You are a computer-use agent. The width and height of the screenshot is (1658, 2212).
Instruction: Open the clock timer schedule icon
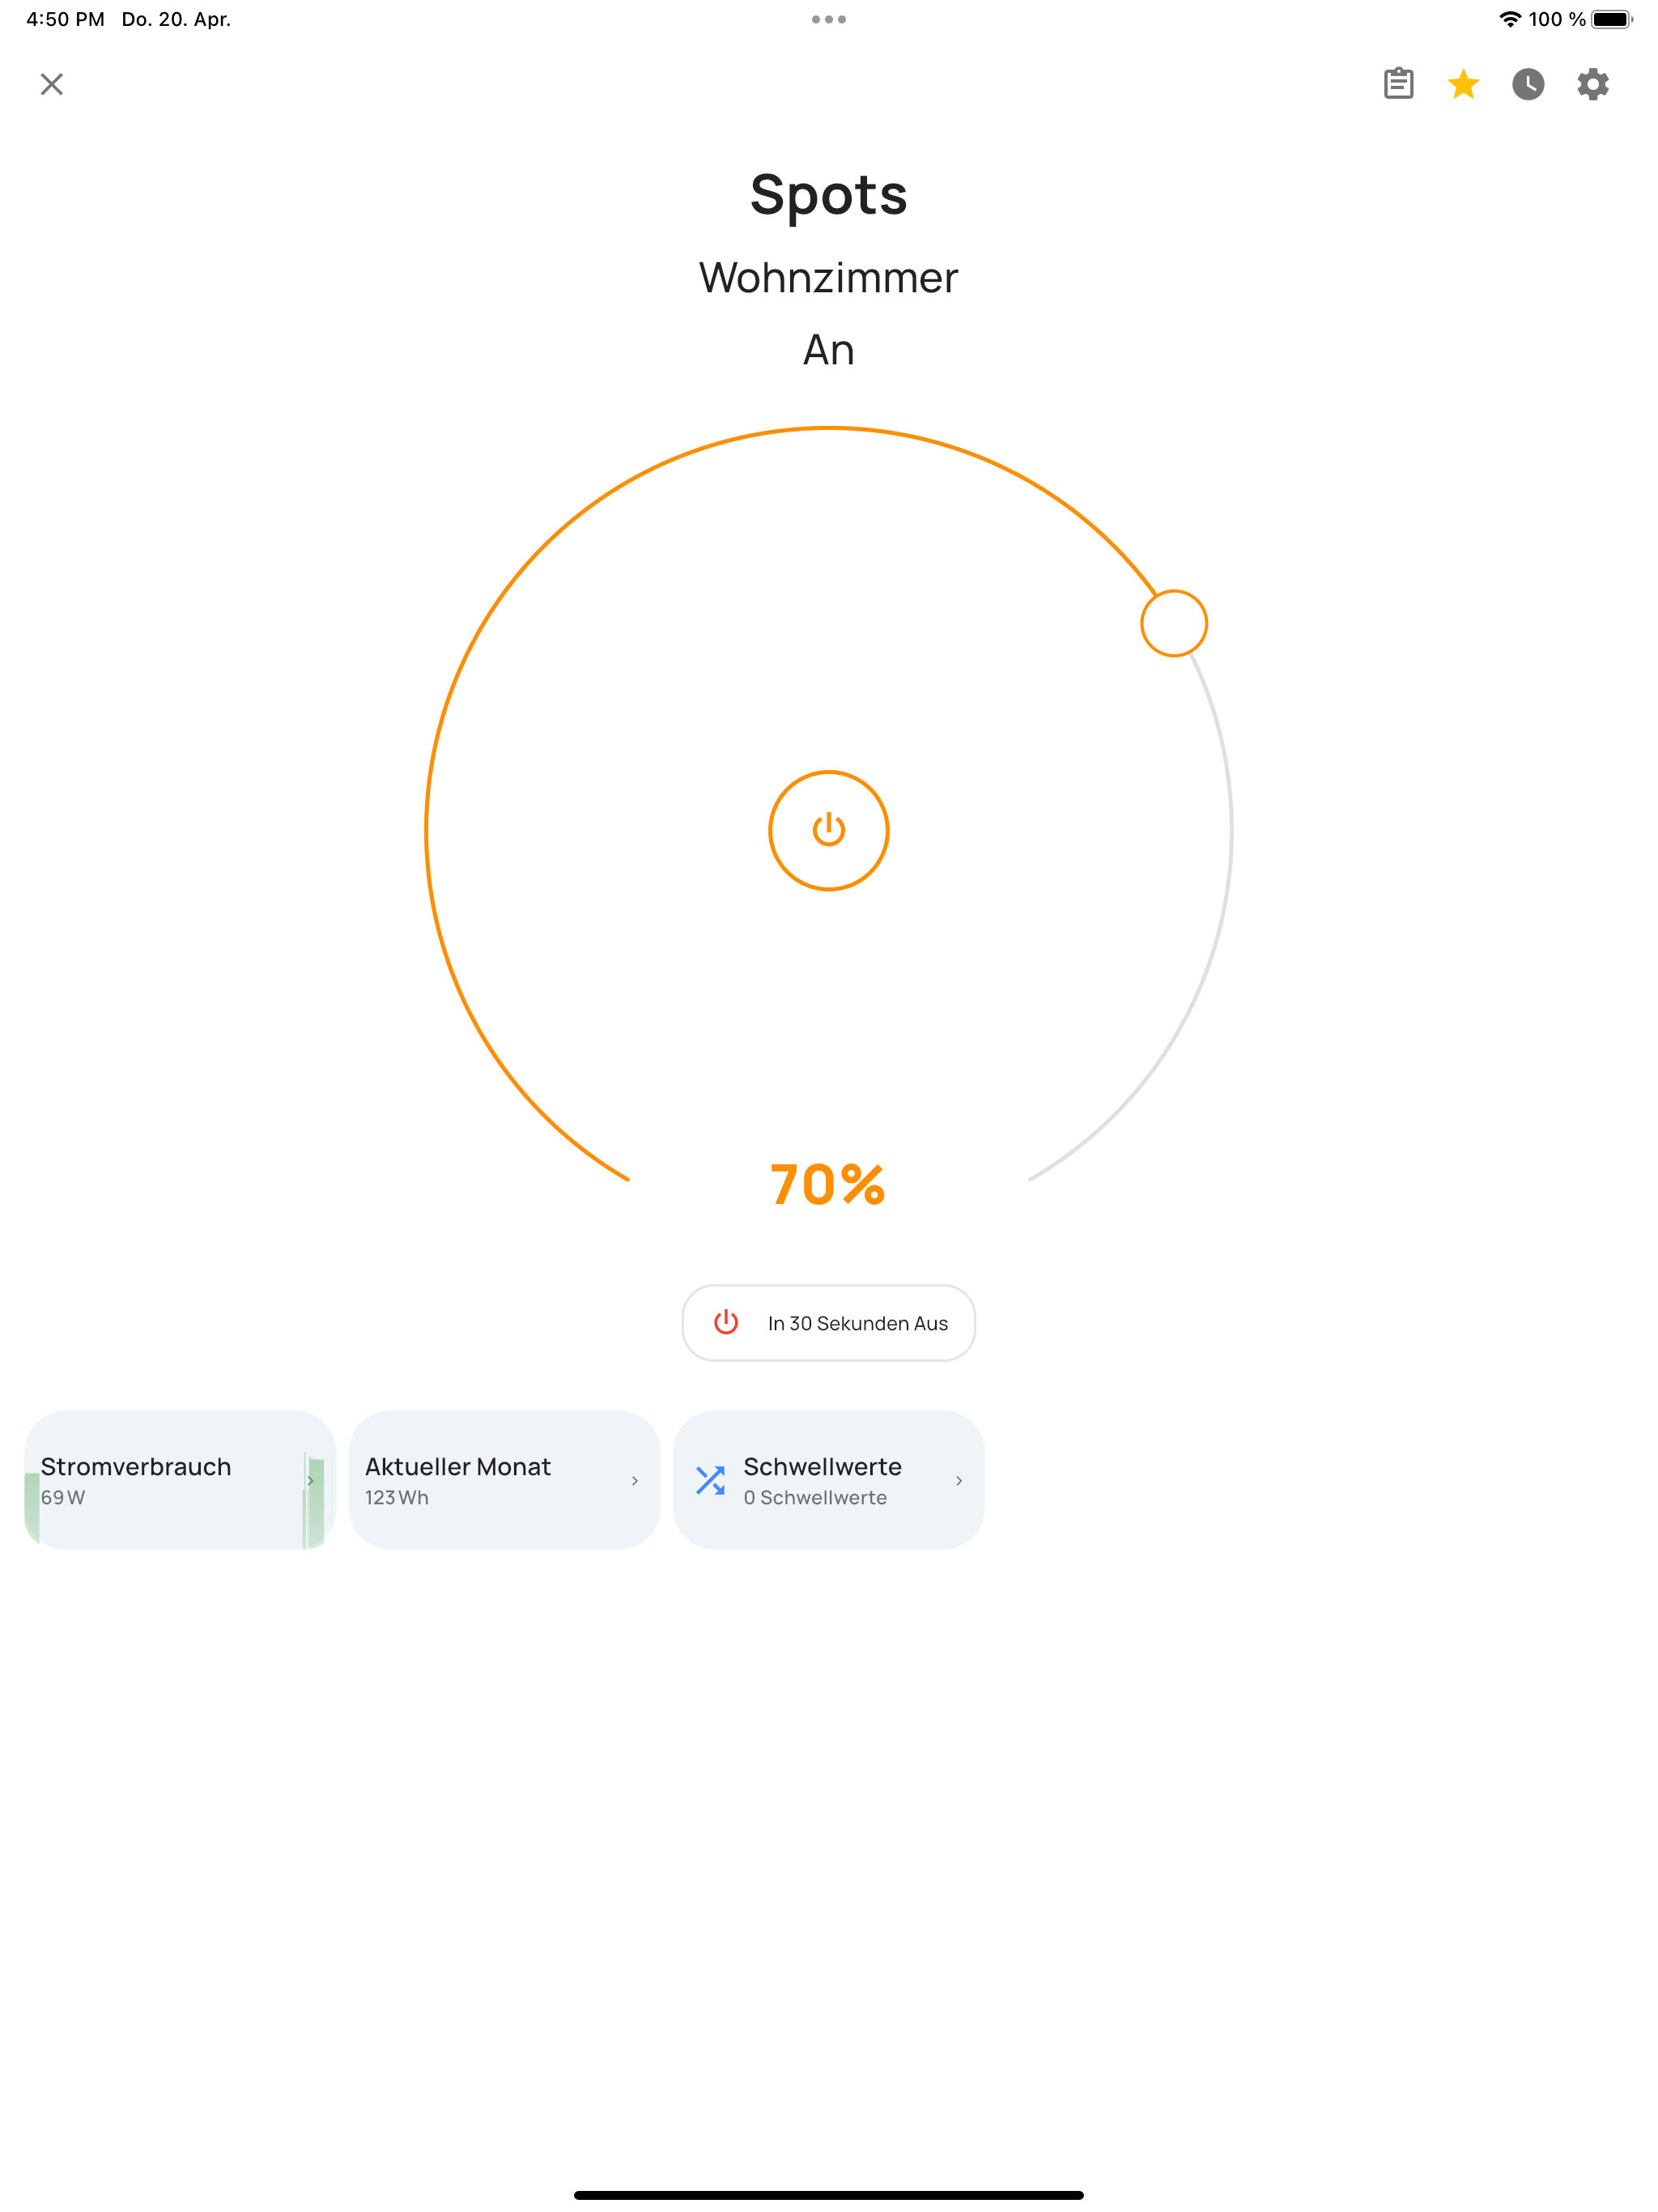click(1528, 84)
